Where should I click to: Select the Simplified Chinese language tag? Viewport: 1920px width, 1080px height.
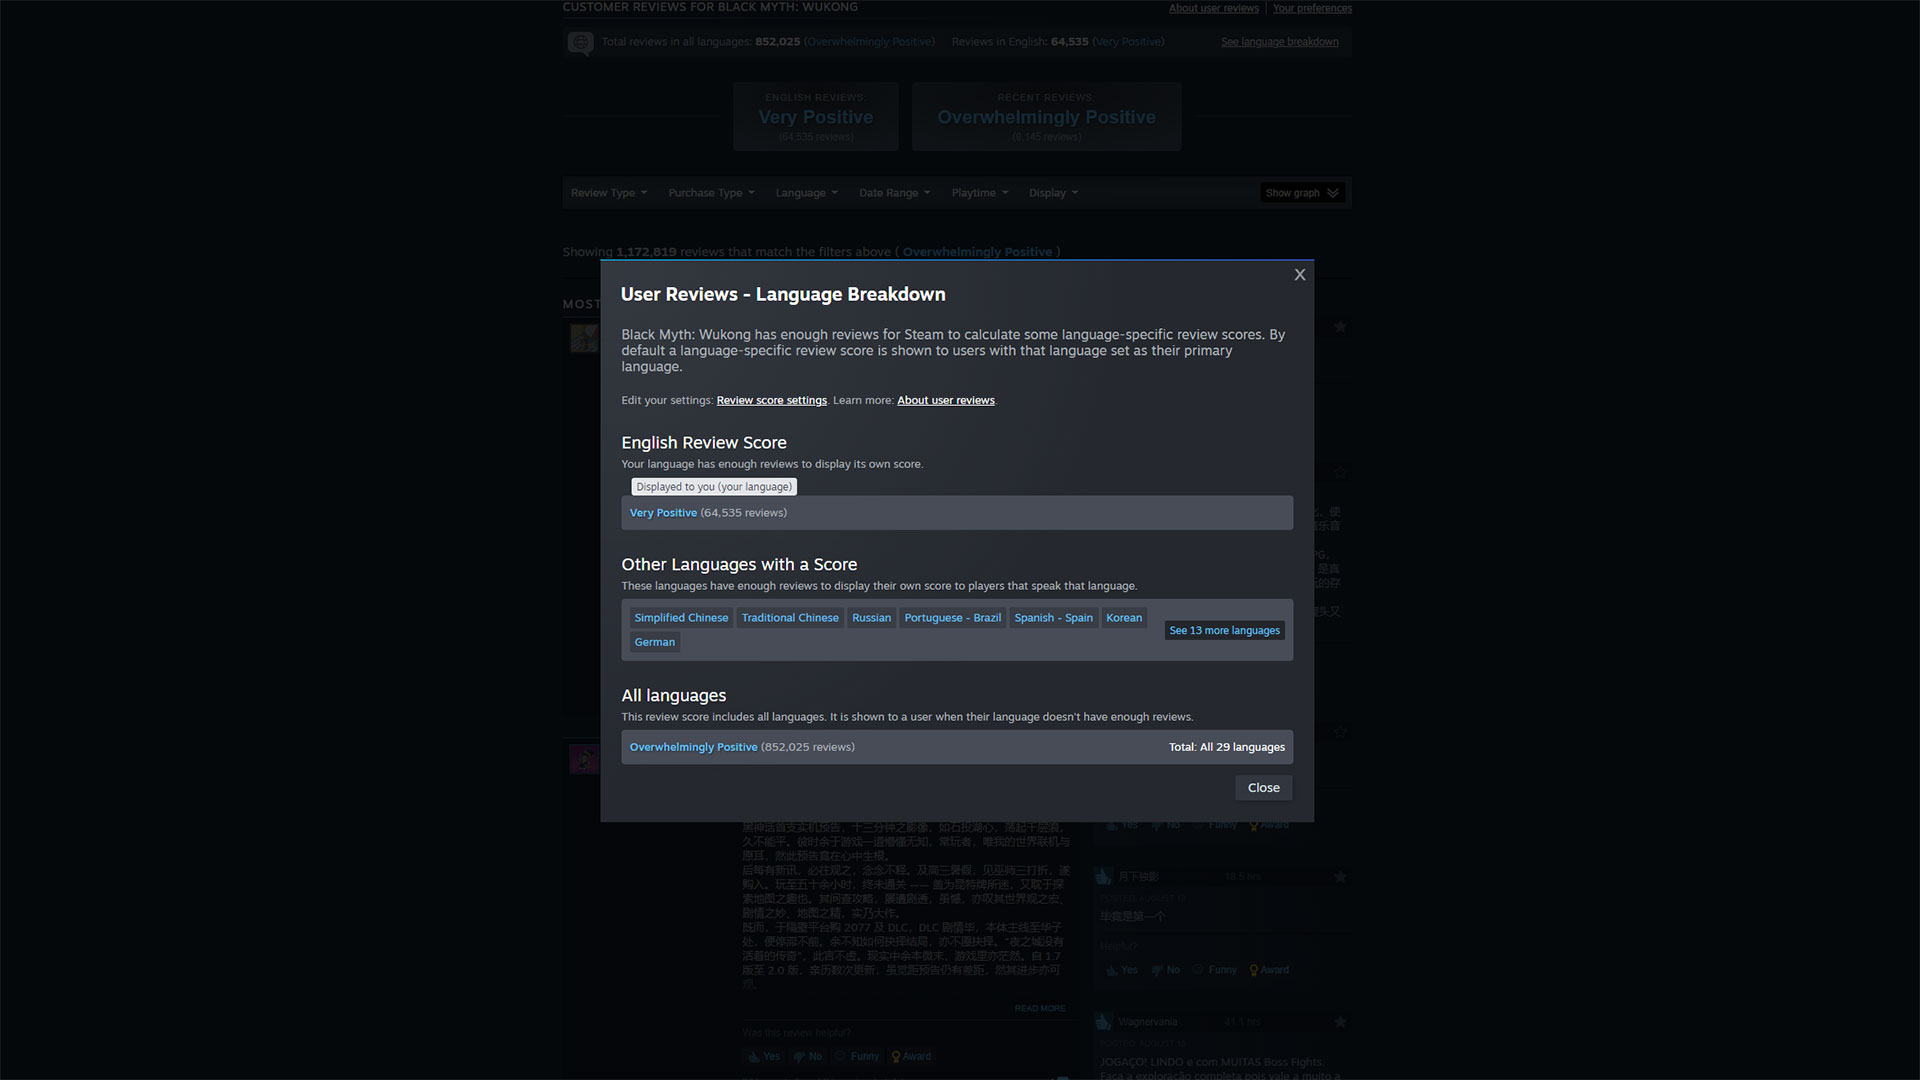click(681, 618)
